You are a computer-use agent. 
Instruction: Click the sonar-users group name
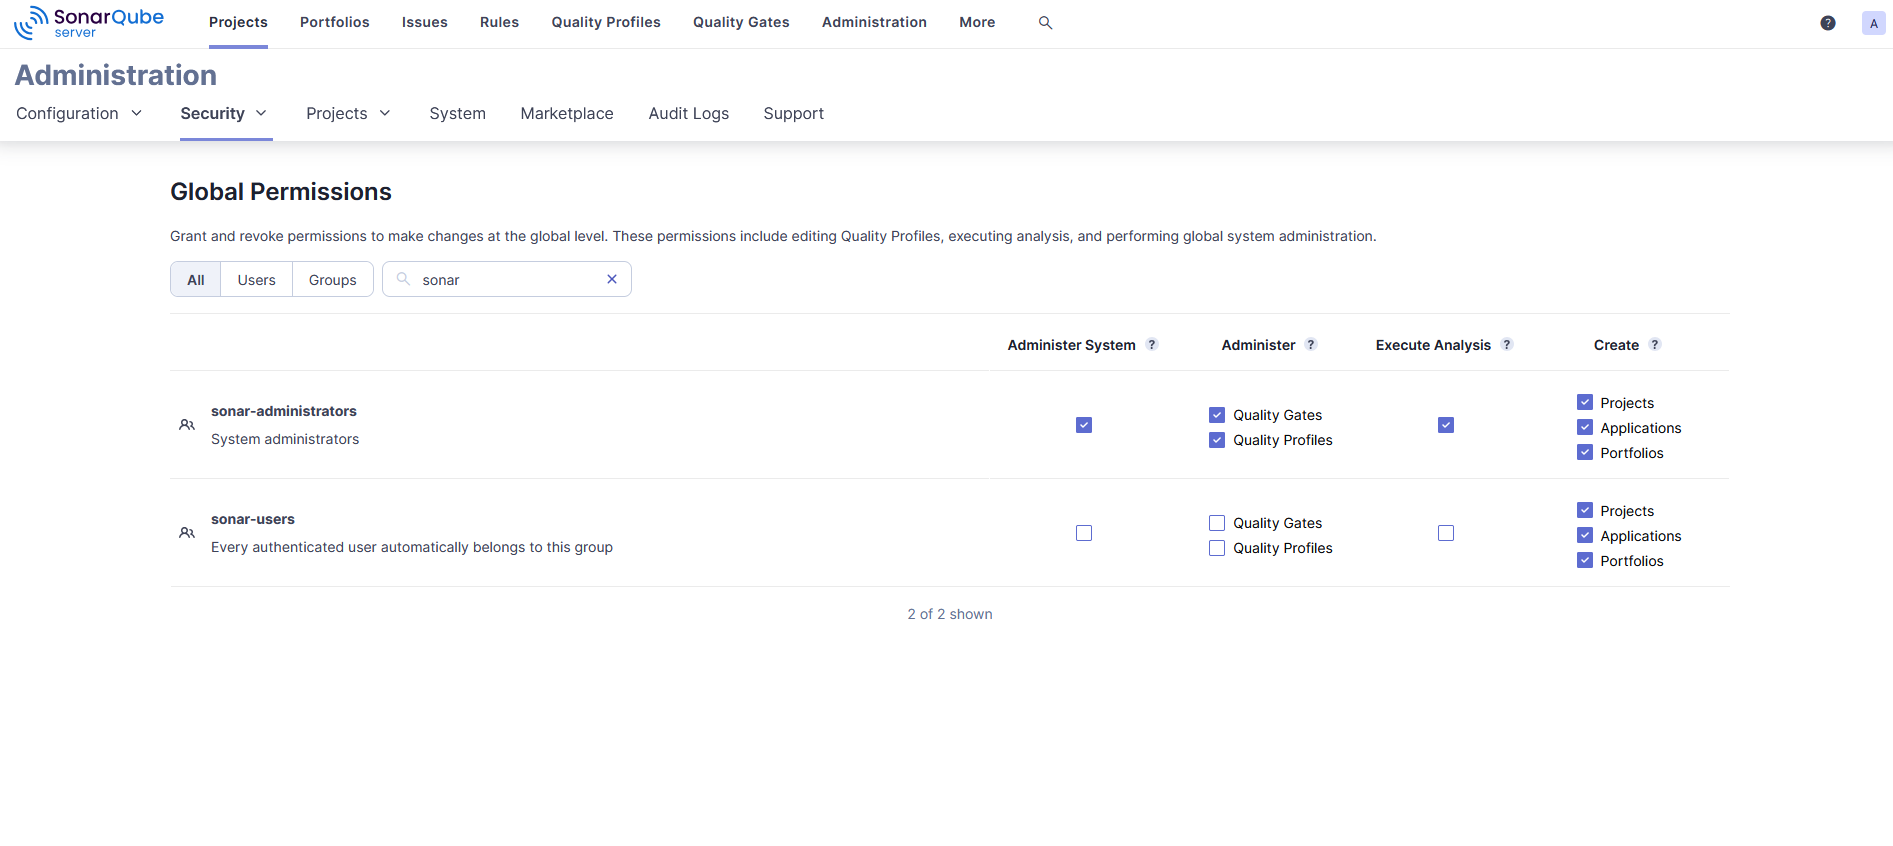[253, 519]
